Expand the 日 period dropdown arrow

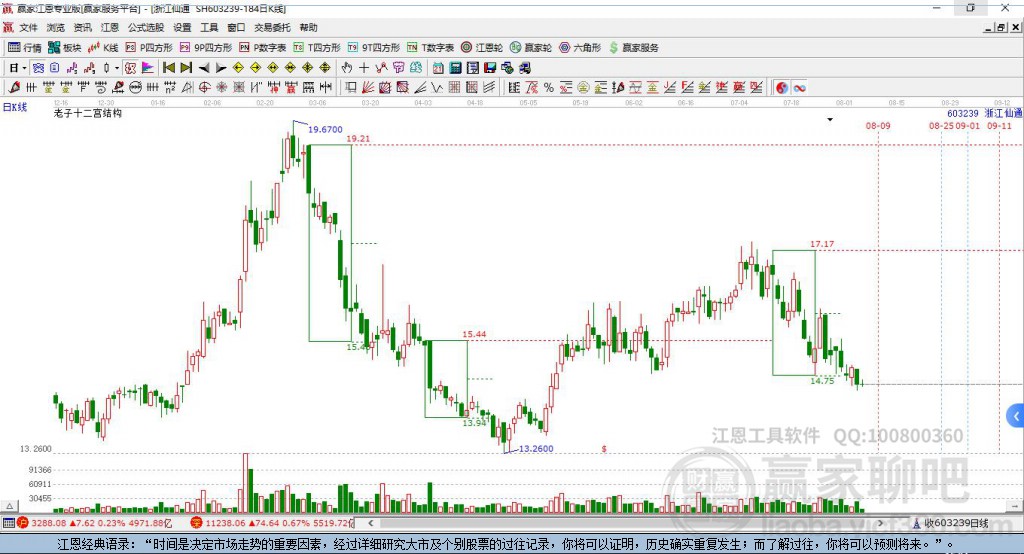(x=24, y=68)
